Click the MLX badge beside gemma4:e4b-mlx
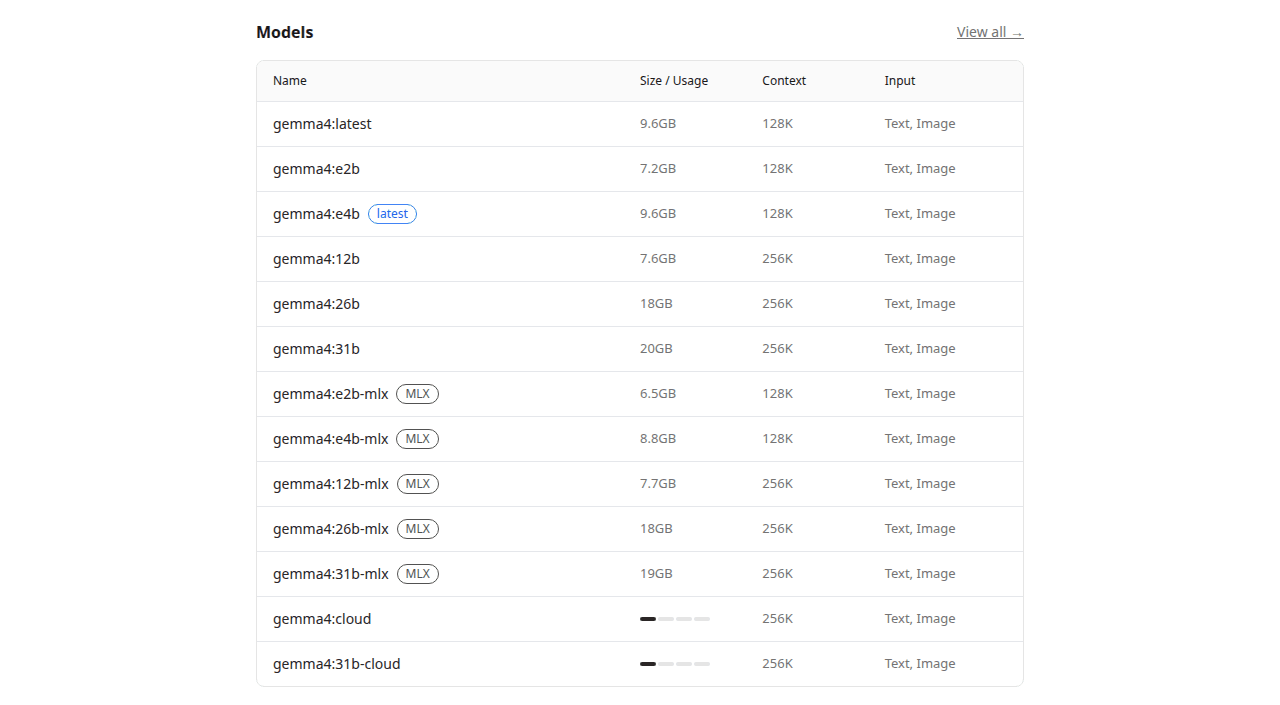Viewport: 1280px width, 705px height. (x=417, y=439)
